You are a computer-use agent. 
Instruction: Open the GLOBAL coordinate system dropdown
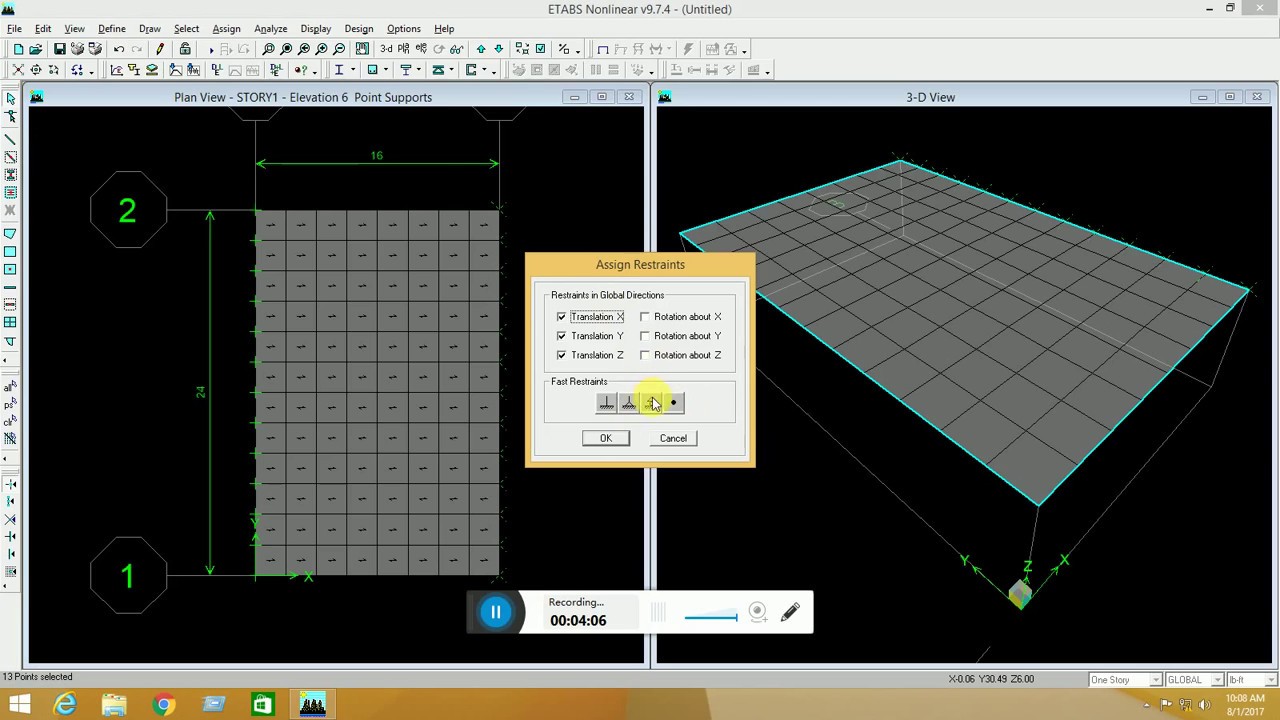click(x=1219, y=680)
